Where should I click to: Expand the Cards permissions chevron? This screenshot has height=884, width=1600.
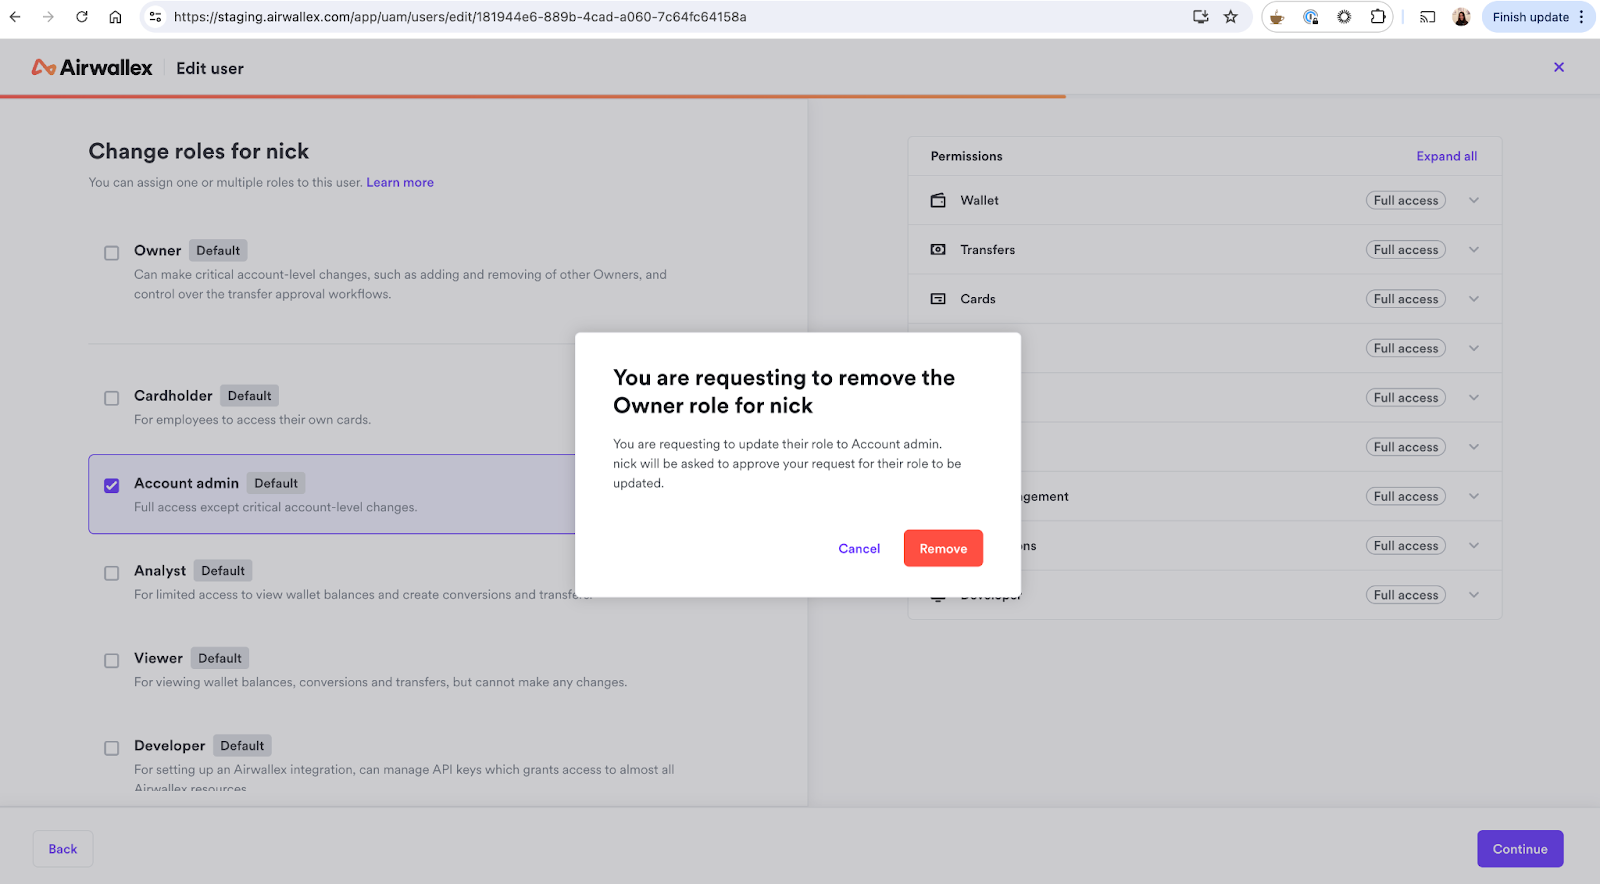[x=1473, y=299]
